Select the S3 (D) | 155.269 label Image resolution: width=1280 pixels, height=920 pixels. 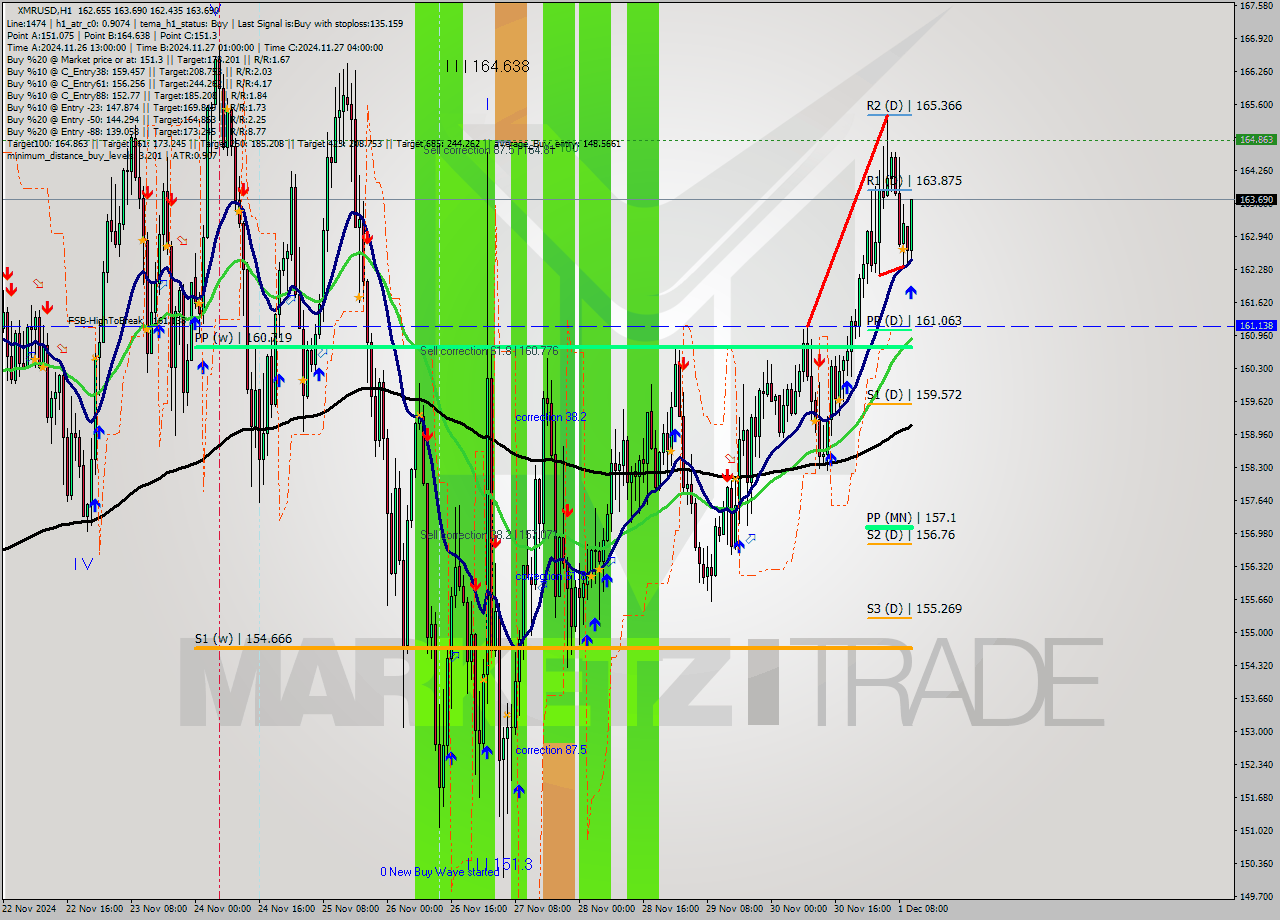click(x=914, y=609)
